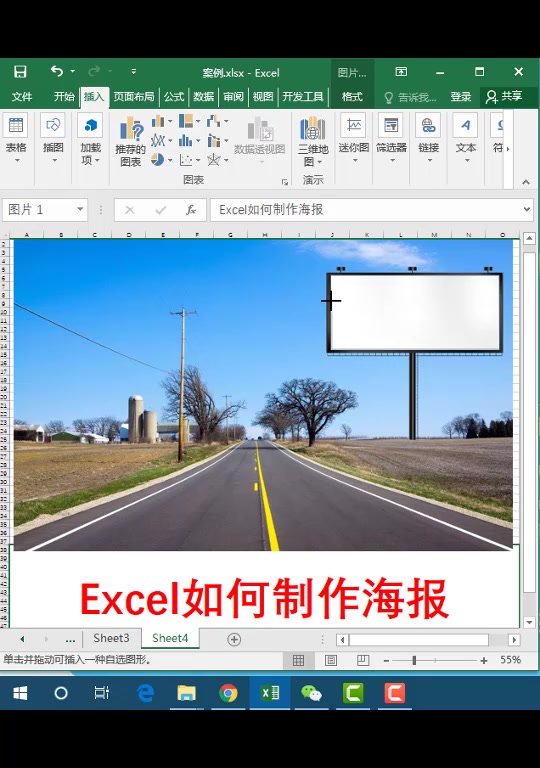Undo the last action
Screen dimensions: 540x768
point(57,72)
